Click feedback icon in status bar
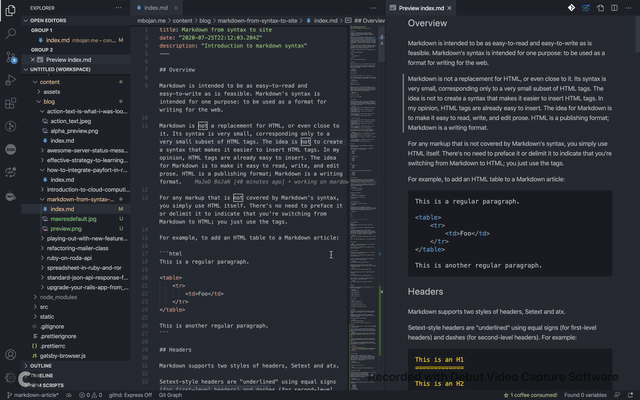Viewport: 640px width, 400px height. [x=617, y=395]
